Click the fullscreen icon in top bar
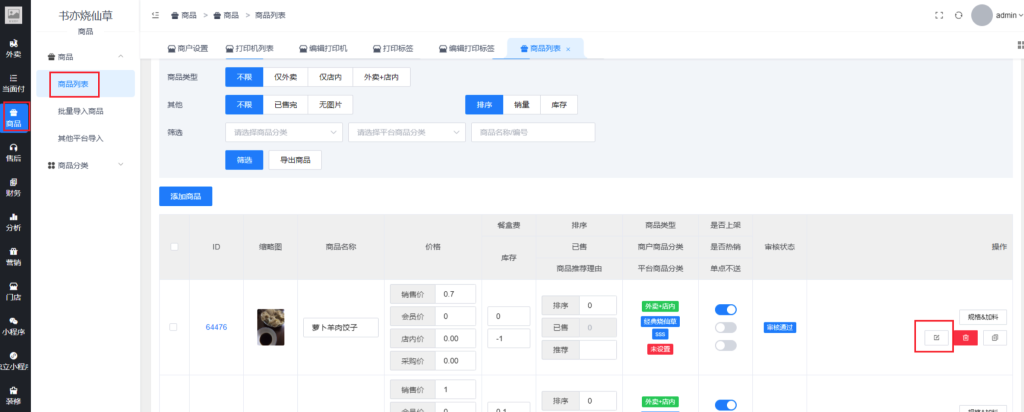 tap(938, 15)
